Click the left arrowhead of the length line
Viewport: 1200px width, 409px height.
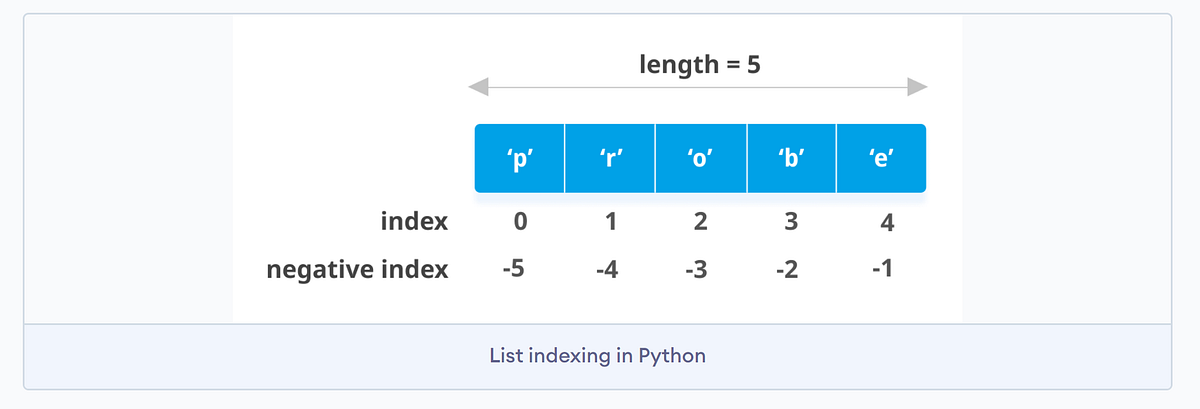478,88
